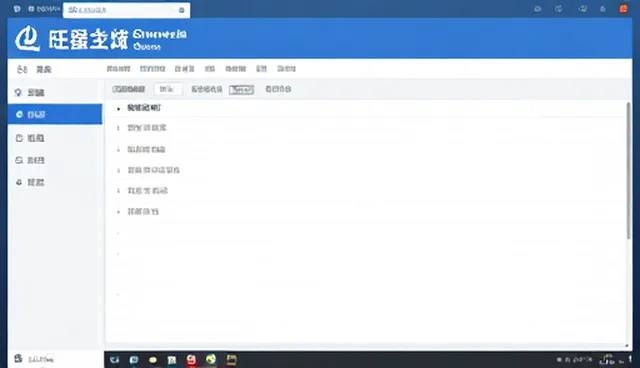Screen dimensions: 640x368
Task: Expand the second list row's gray marker
Action: pos(118,128)
